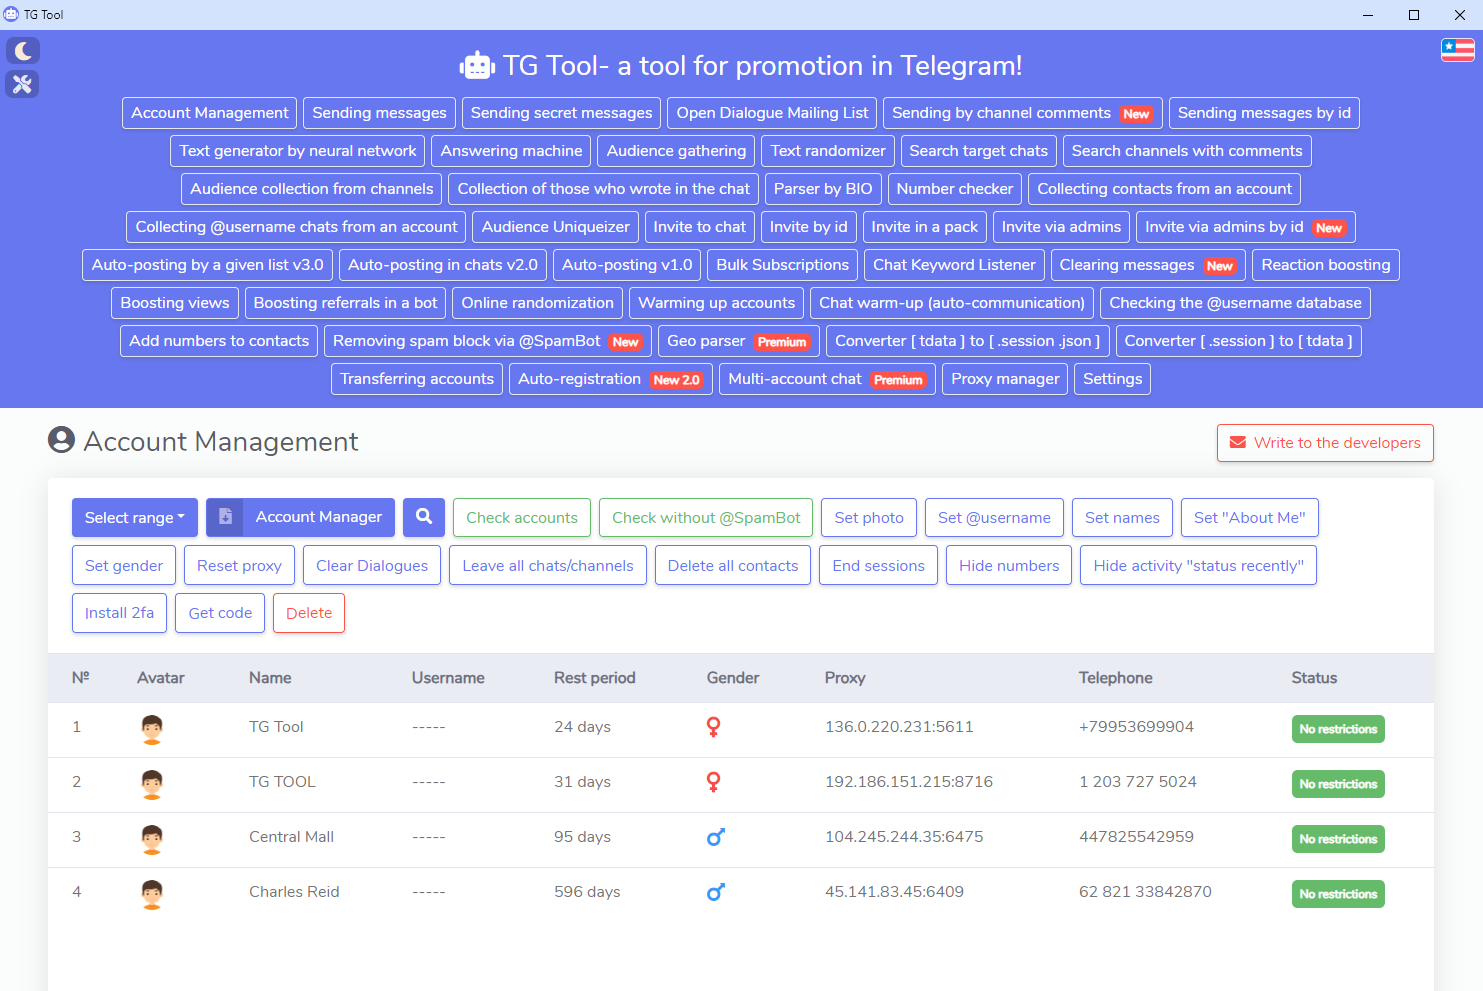Click the Set gender button
The image size is (1483, 991).
[124, 565]
